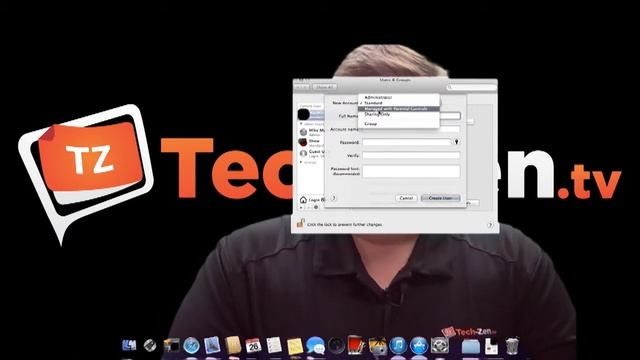The height and width of the screenshot is (360, 640).
Task: Open the brown Contacts book in Dock
Action: pyautogui.click(x=233, y=345)
